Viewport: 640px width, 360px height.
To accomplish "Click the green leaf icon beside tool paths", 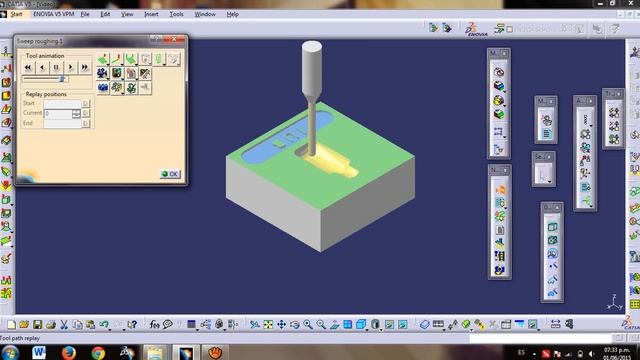I will click(x=131, y=88).
